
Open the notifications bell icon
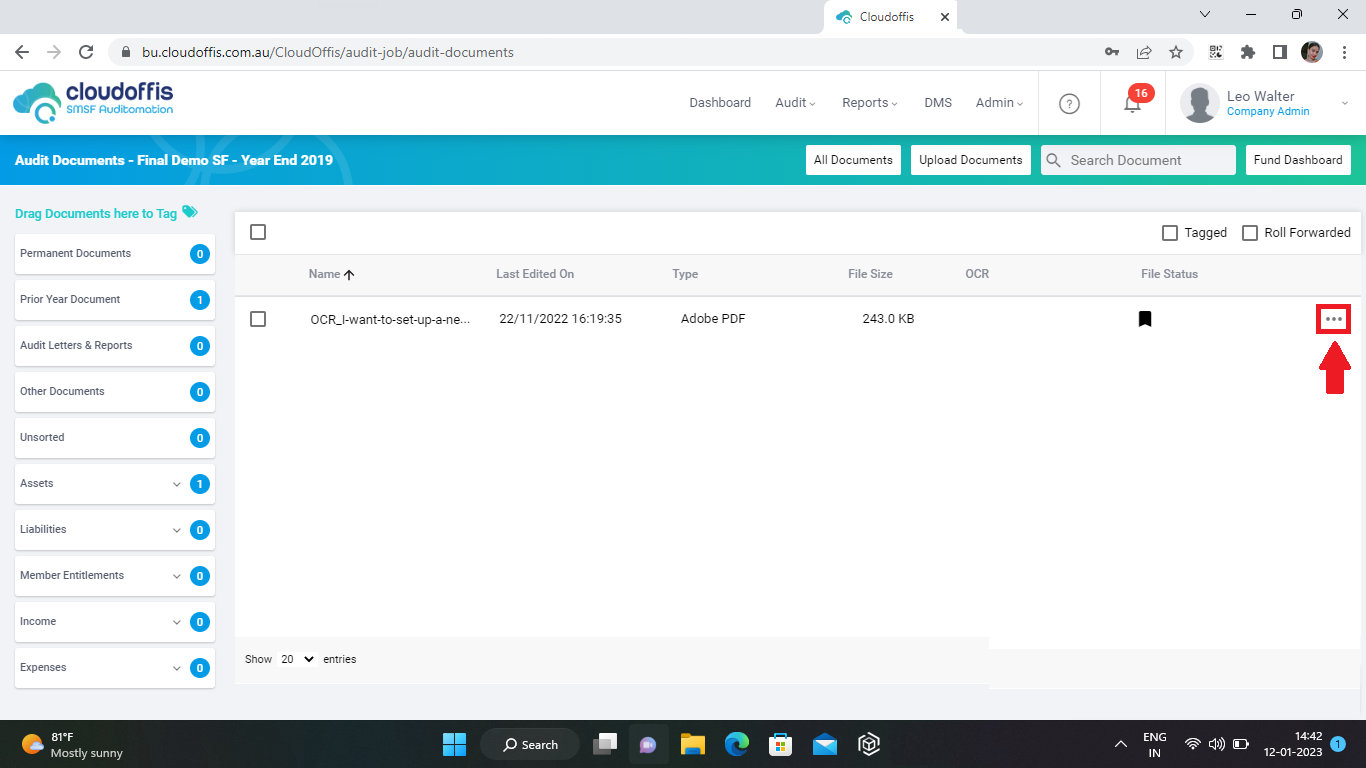pos(1132,104)
